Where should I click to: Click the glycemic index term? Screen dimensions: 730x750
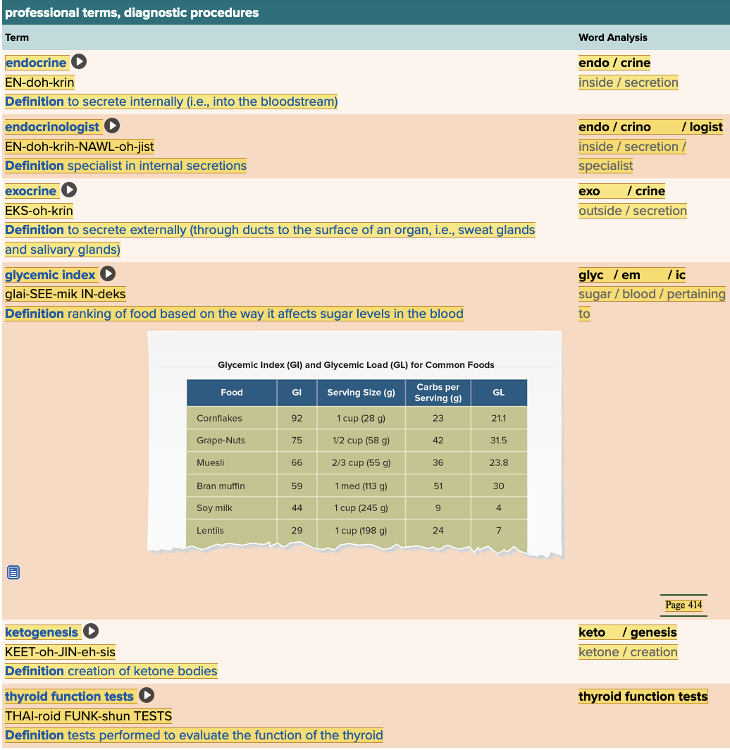tap(50, 274)
